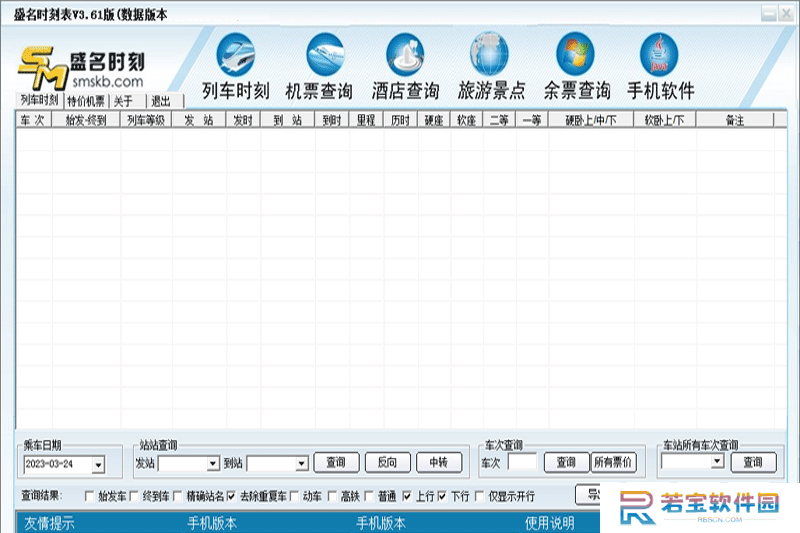Image resolution: width=800 pixels, height=533 pixels.
Task: Click the 中转 transfer button
Action: [x=439, y=463]
